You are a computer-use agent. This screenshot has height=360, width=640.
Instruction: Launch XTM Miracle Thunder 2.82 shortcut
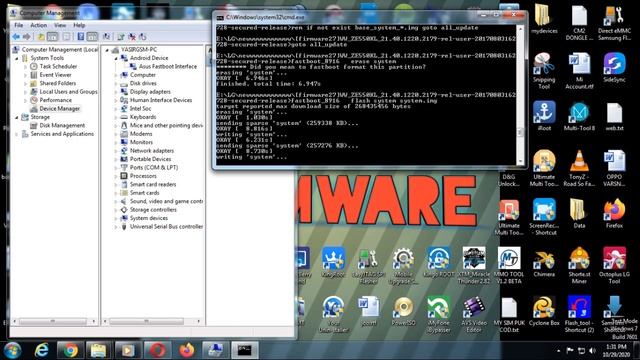pos(474,265)
